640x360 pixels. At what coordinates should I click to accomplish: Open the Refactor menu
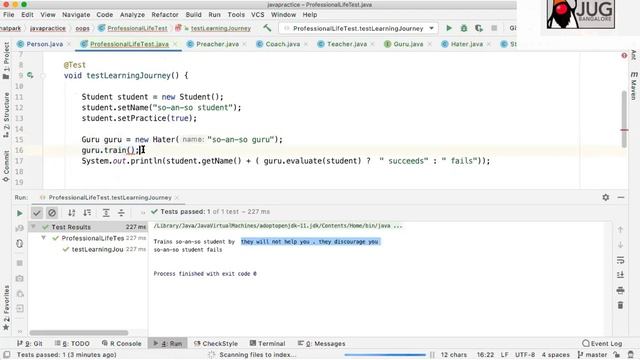[165, 14]
